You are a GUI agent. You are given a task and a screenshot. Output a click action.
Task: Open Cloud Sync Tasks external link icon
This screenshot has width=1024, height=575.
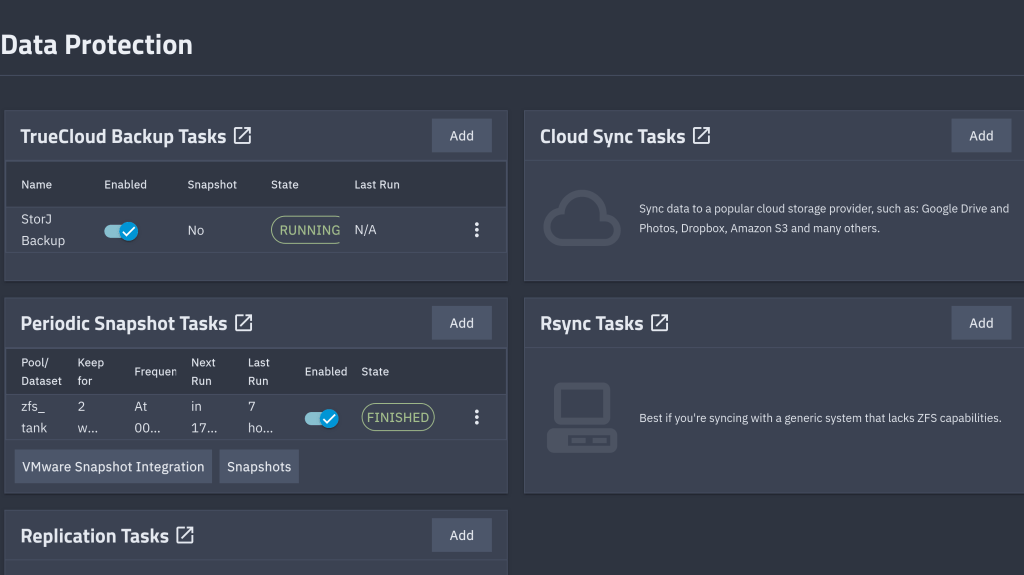pos(701,136)
